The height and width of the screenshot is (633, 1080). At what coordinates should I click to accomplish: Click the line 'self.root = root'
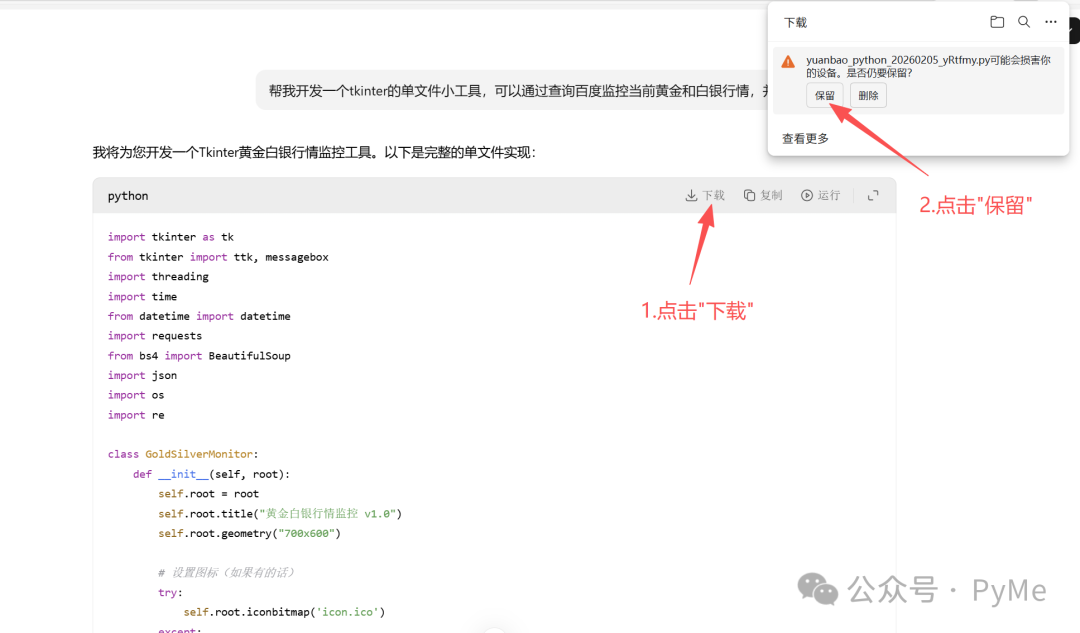click(209, 494)
